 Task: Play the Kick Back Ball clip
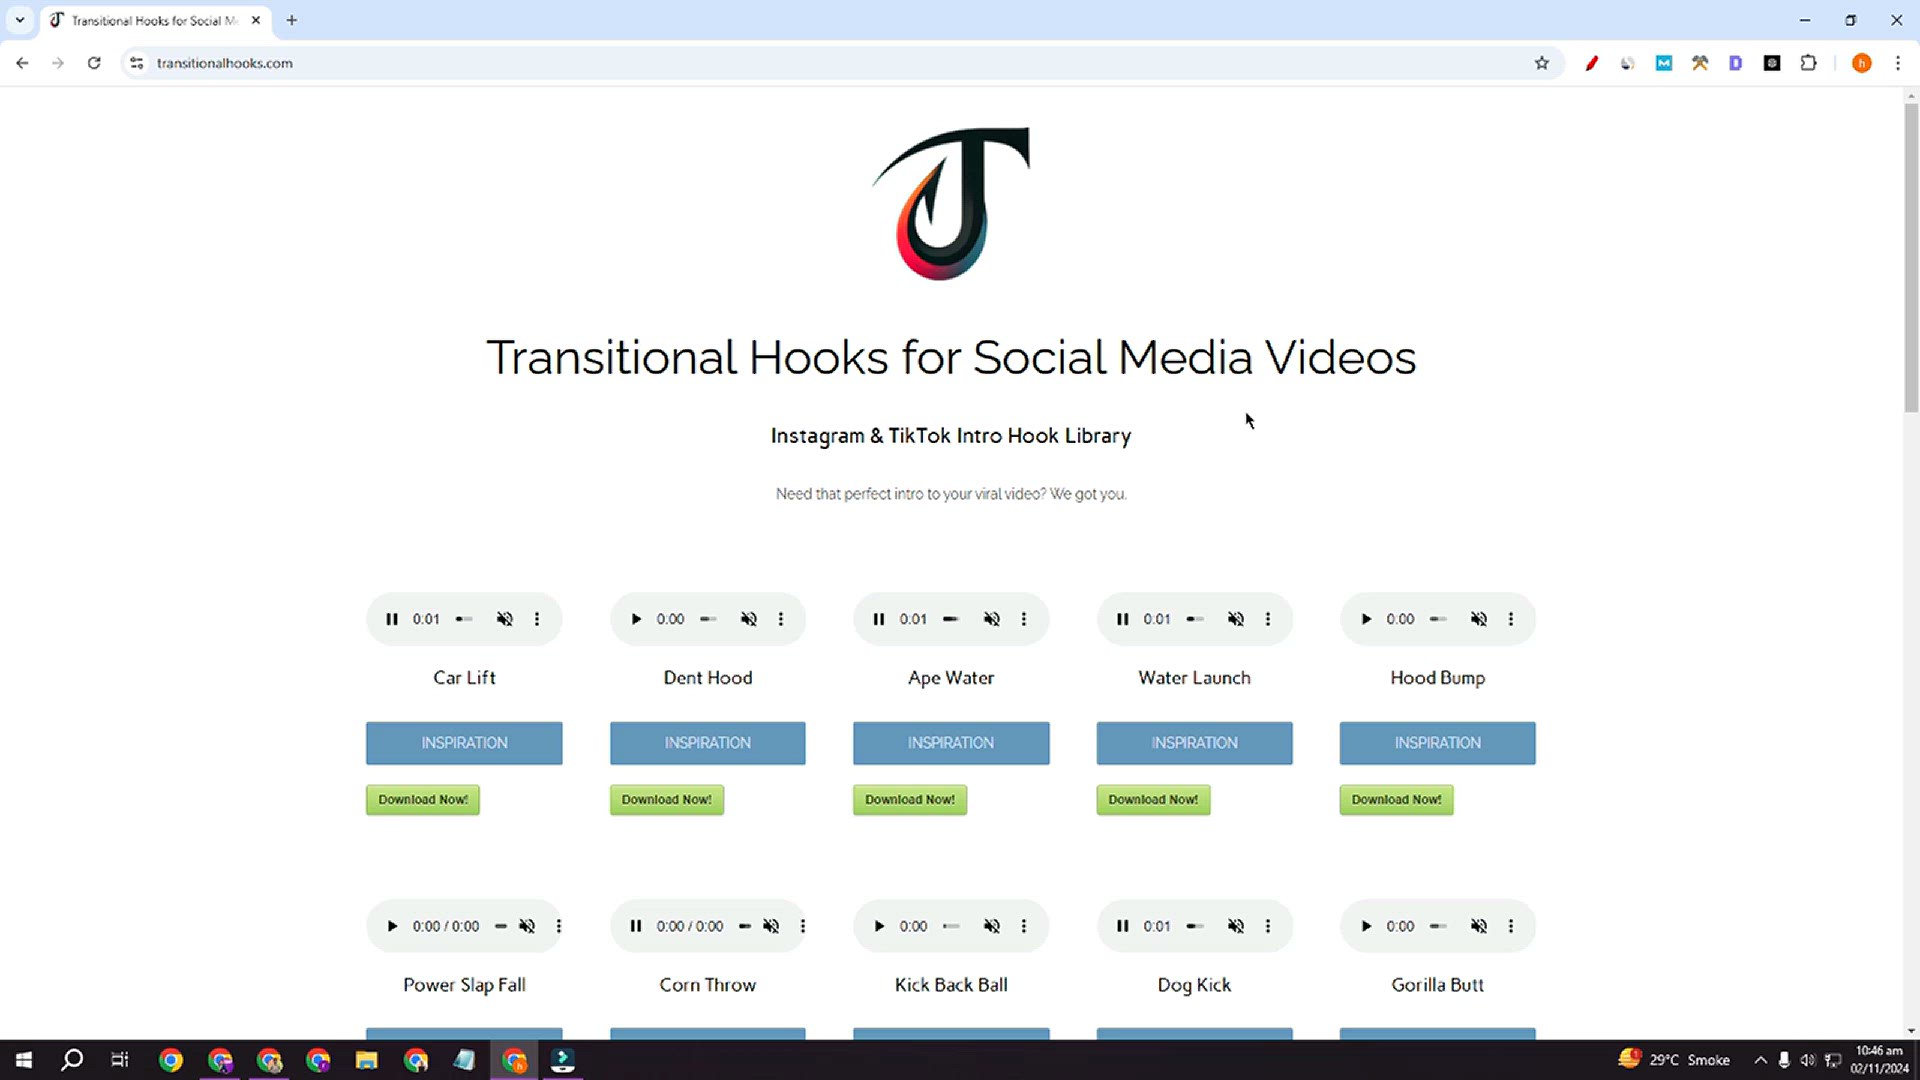879,926
